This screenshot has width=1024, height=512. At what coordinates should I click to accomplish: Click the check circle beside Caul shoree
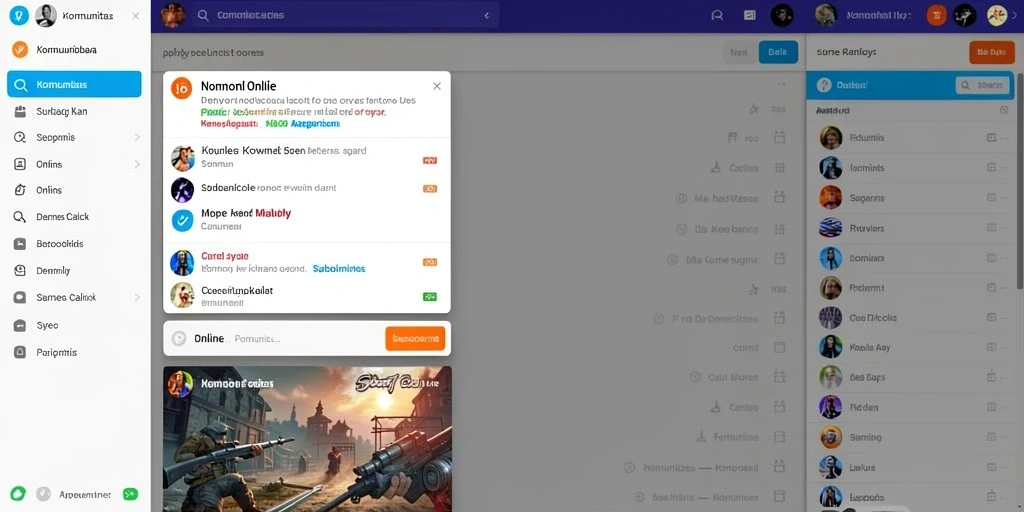click(x=695, y=377)
